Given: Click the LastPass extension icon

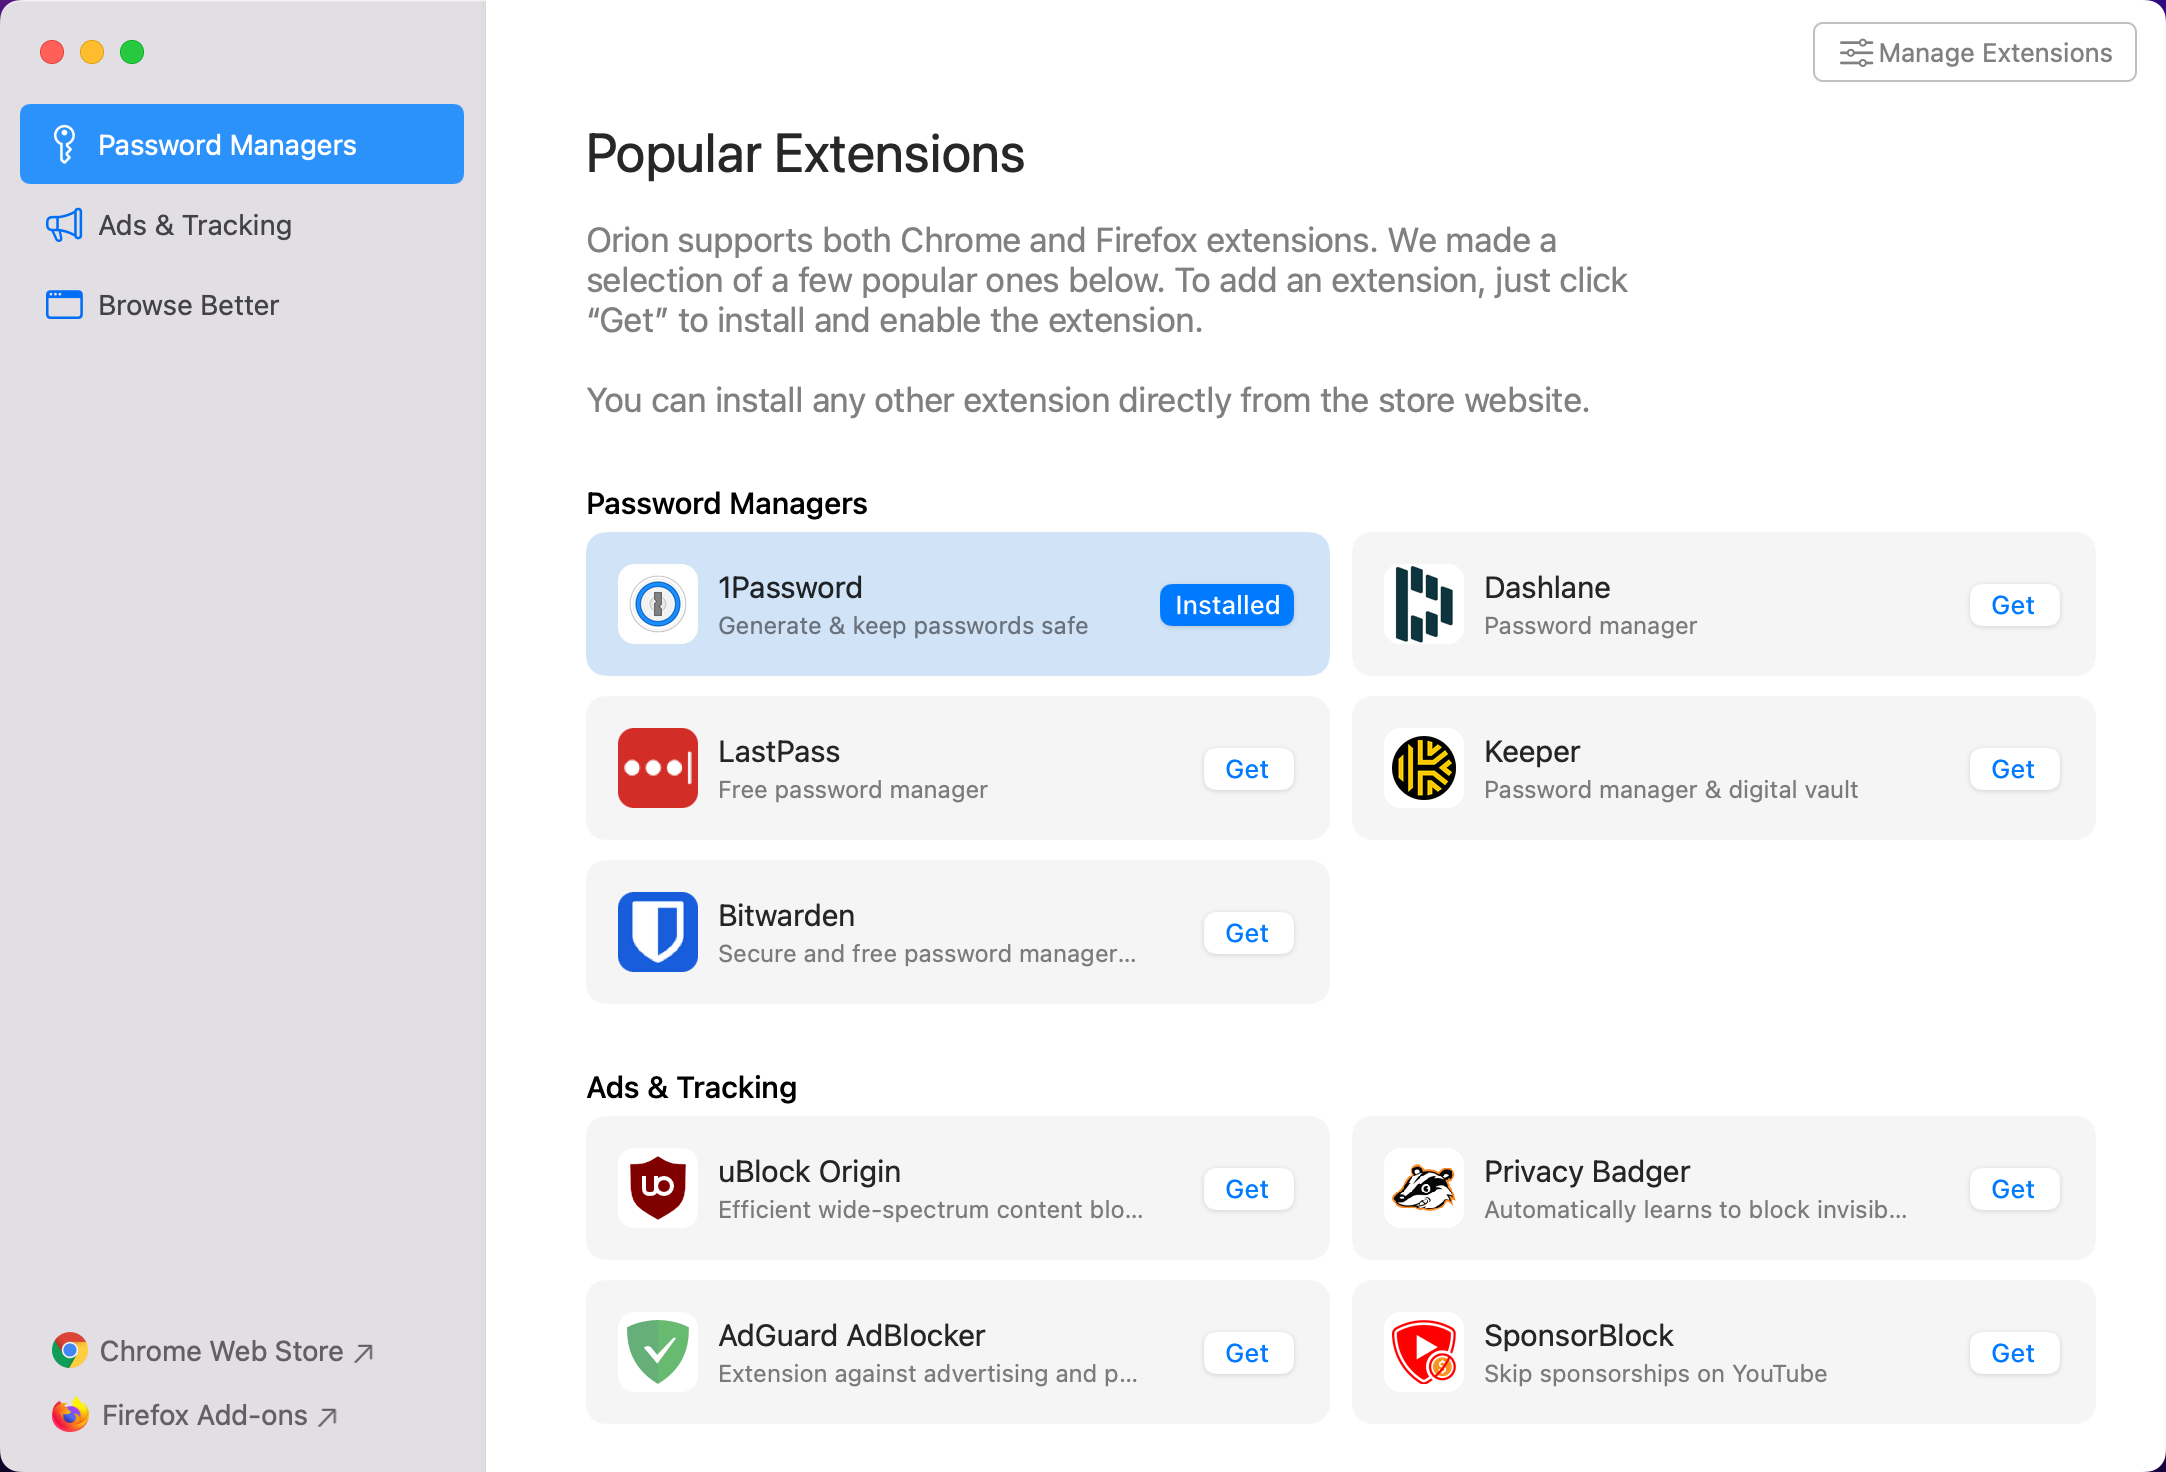Looking at the screenshot, I should [x=660, y=767].
